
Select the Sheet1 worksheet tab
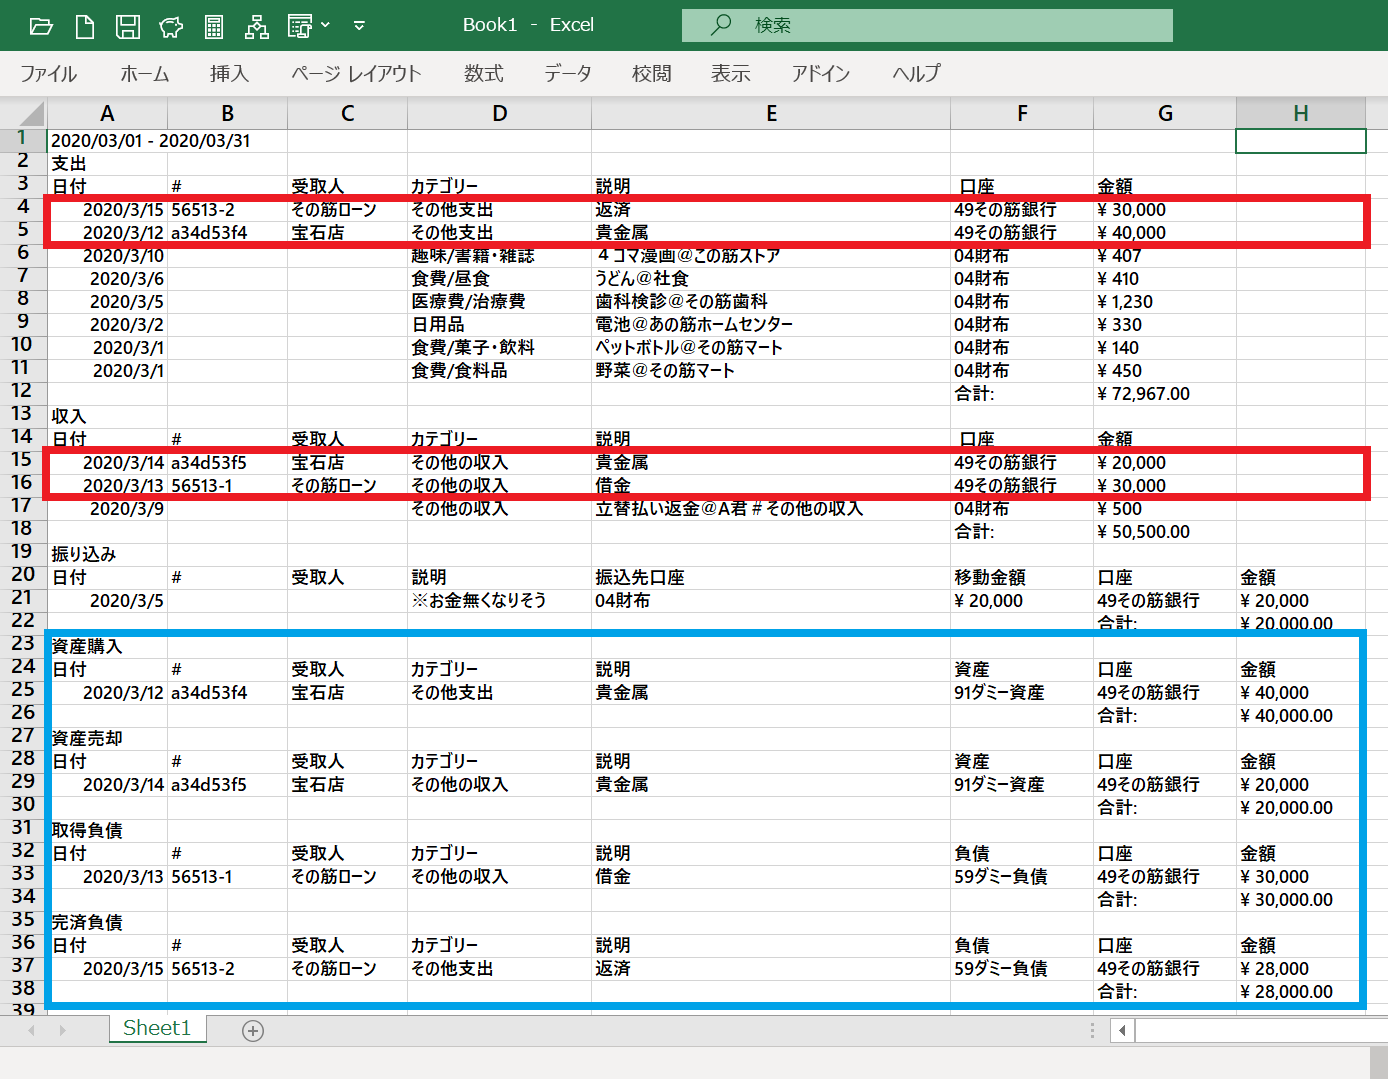(x=157, y=1029)
